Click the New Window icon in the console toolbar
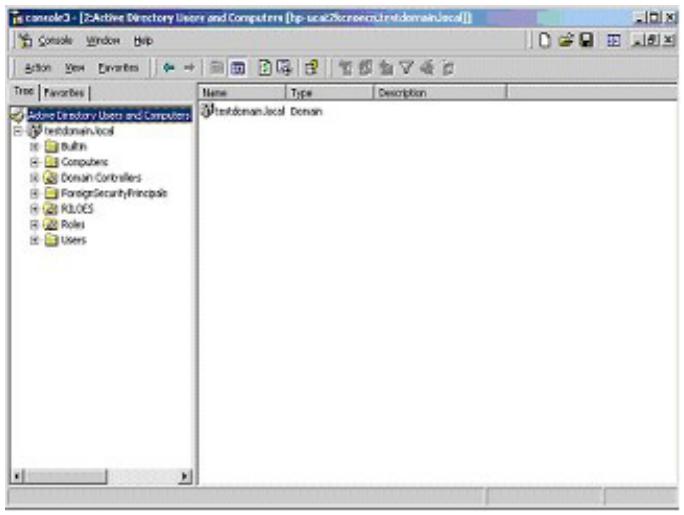The height and width of the screenshot is (515, 684). click(x=613, y=41)
